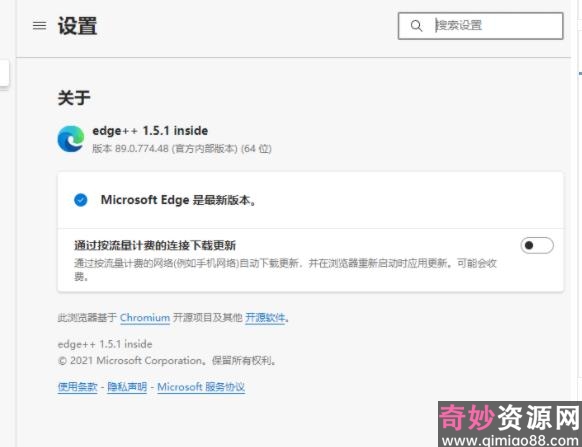Click the 设置 page title
This screenshot has width=582, height=447.
77,26
